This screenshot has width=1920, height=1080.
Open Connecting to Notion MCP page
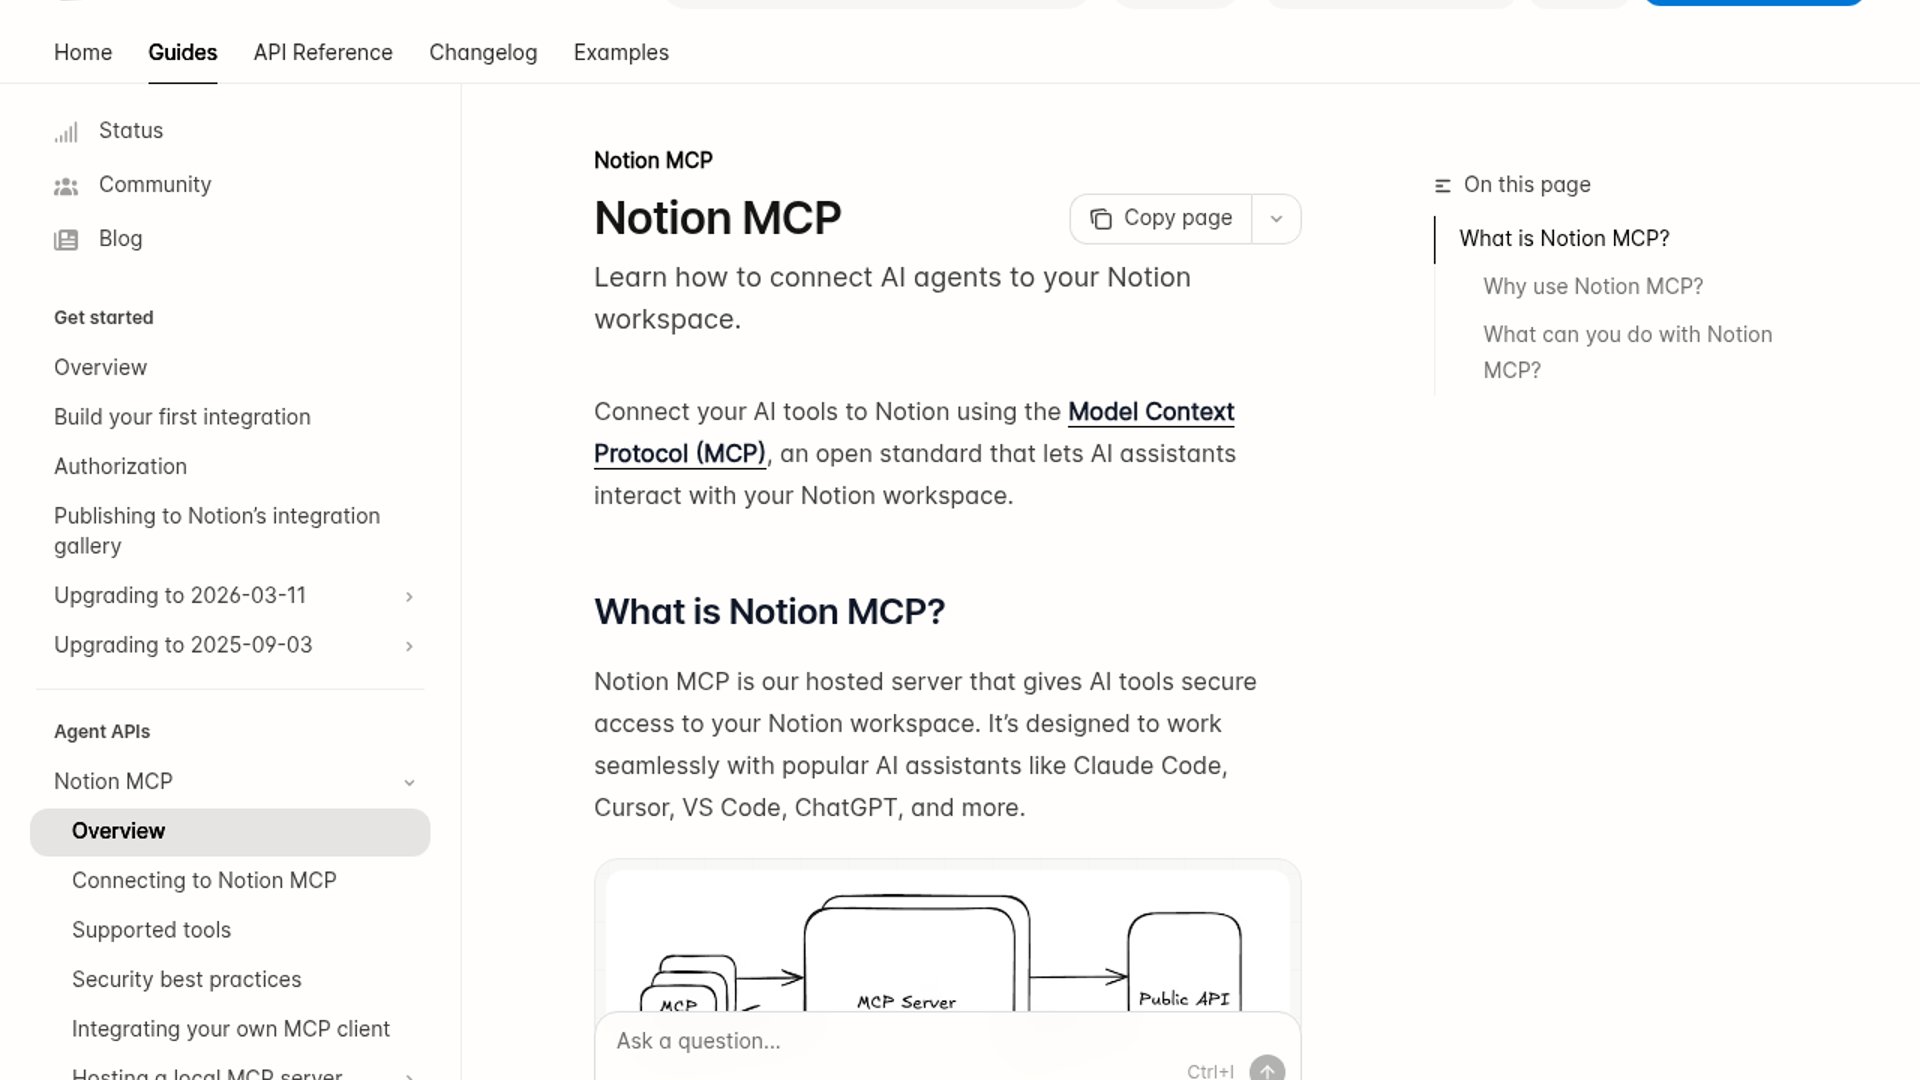pos(204,881)
